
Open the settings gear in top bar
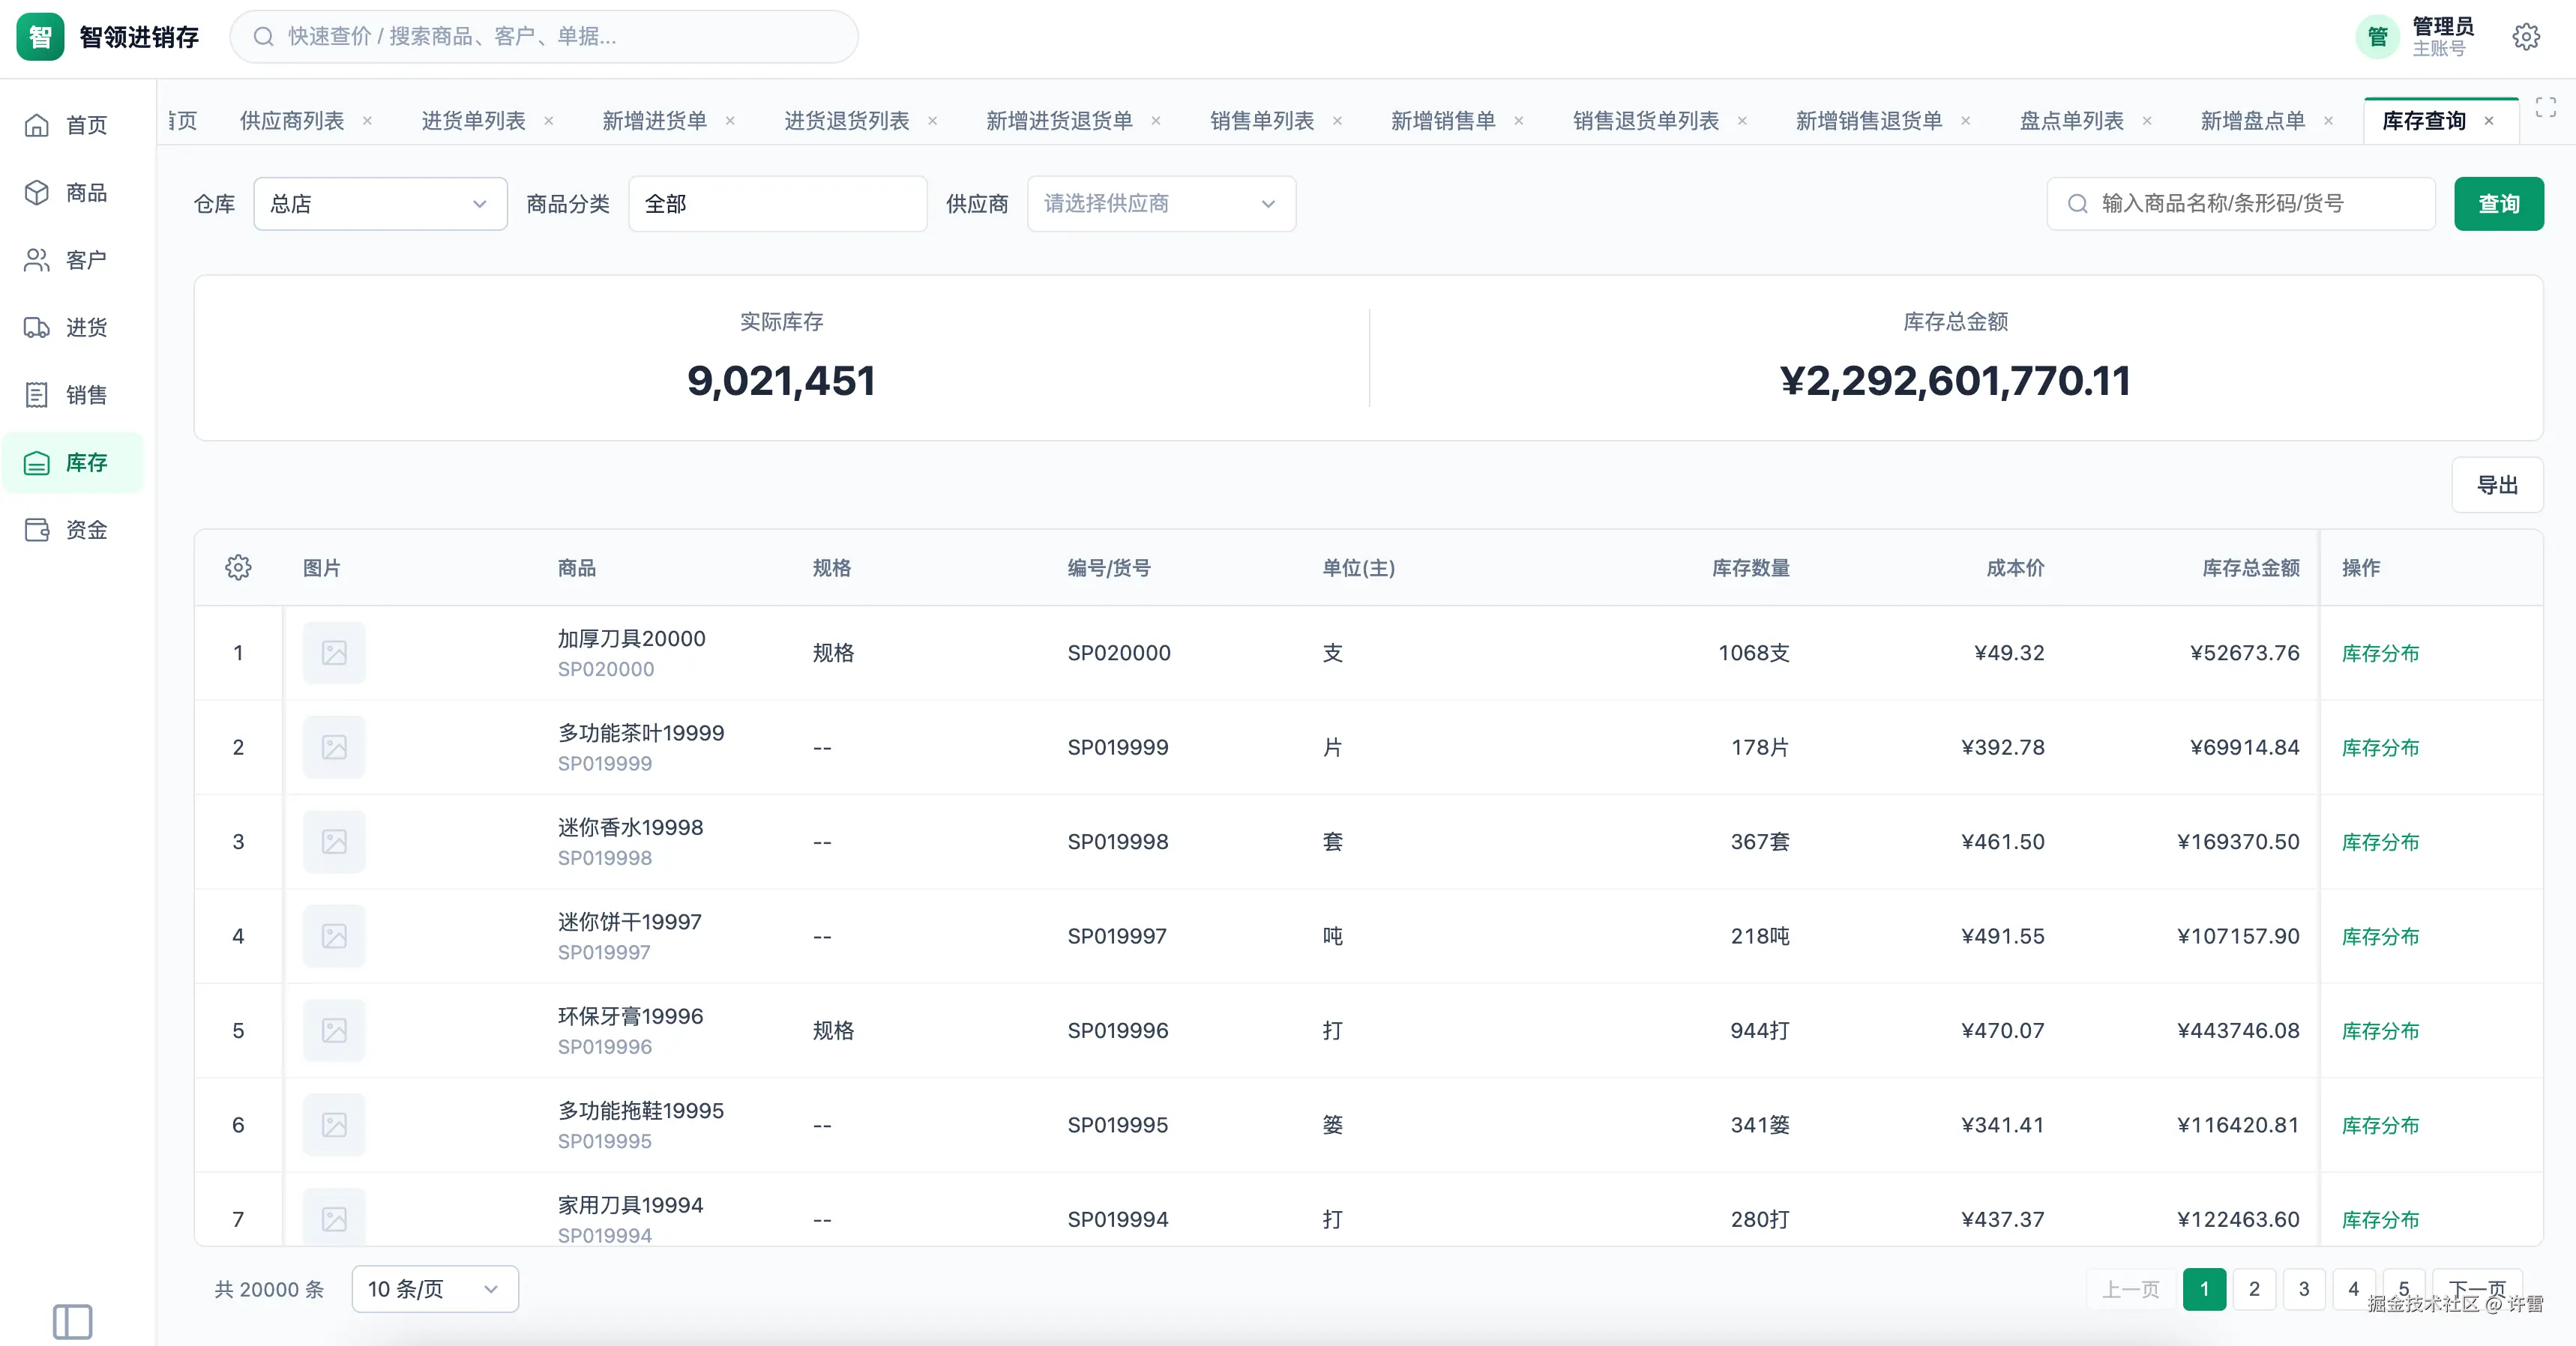coord(2526,37)
